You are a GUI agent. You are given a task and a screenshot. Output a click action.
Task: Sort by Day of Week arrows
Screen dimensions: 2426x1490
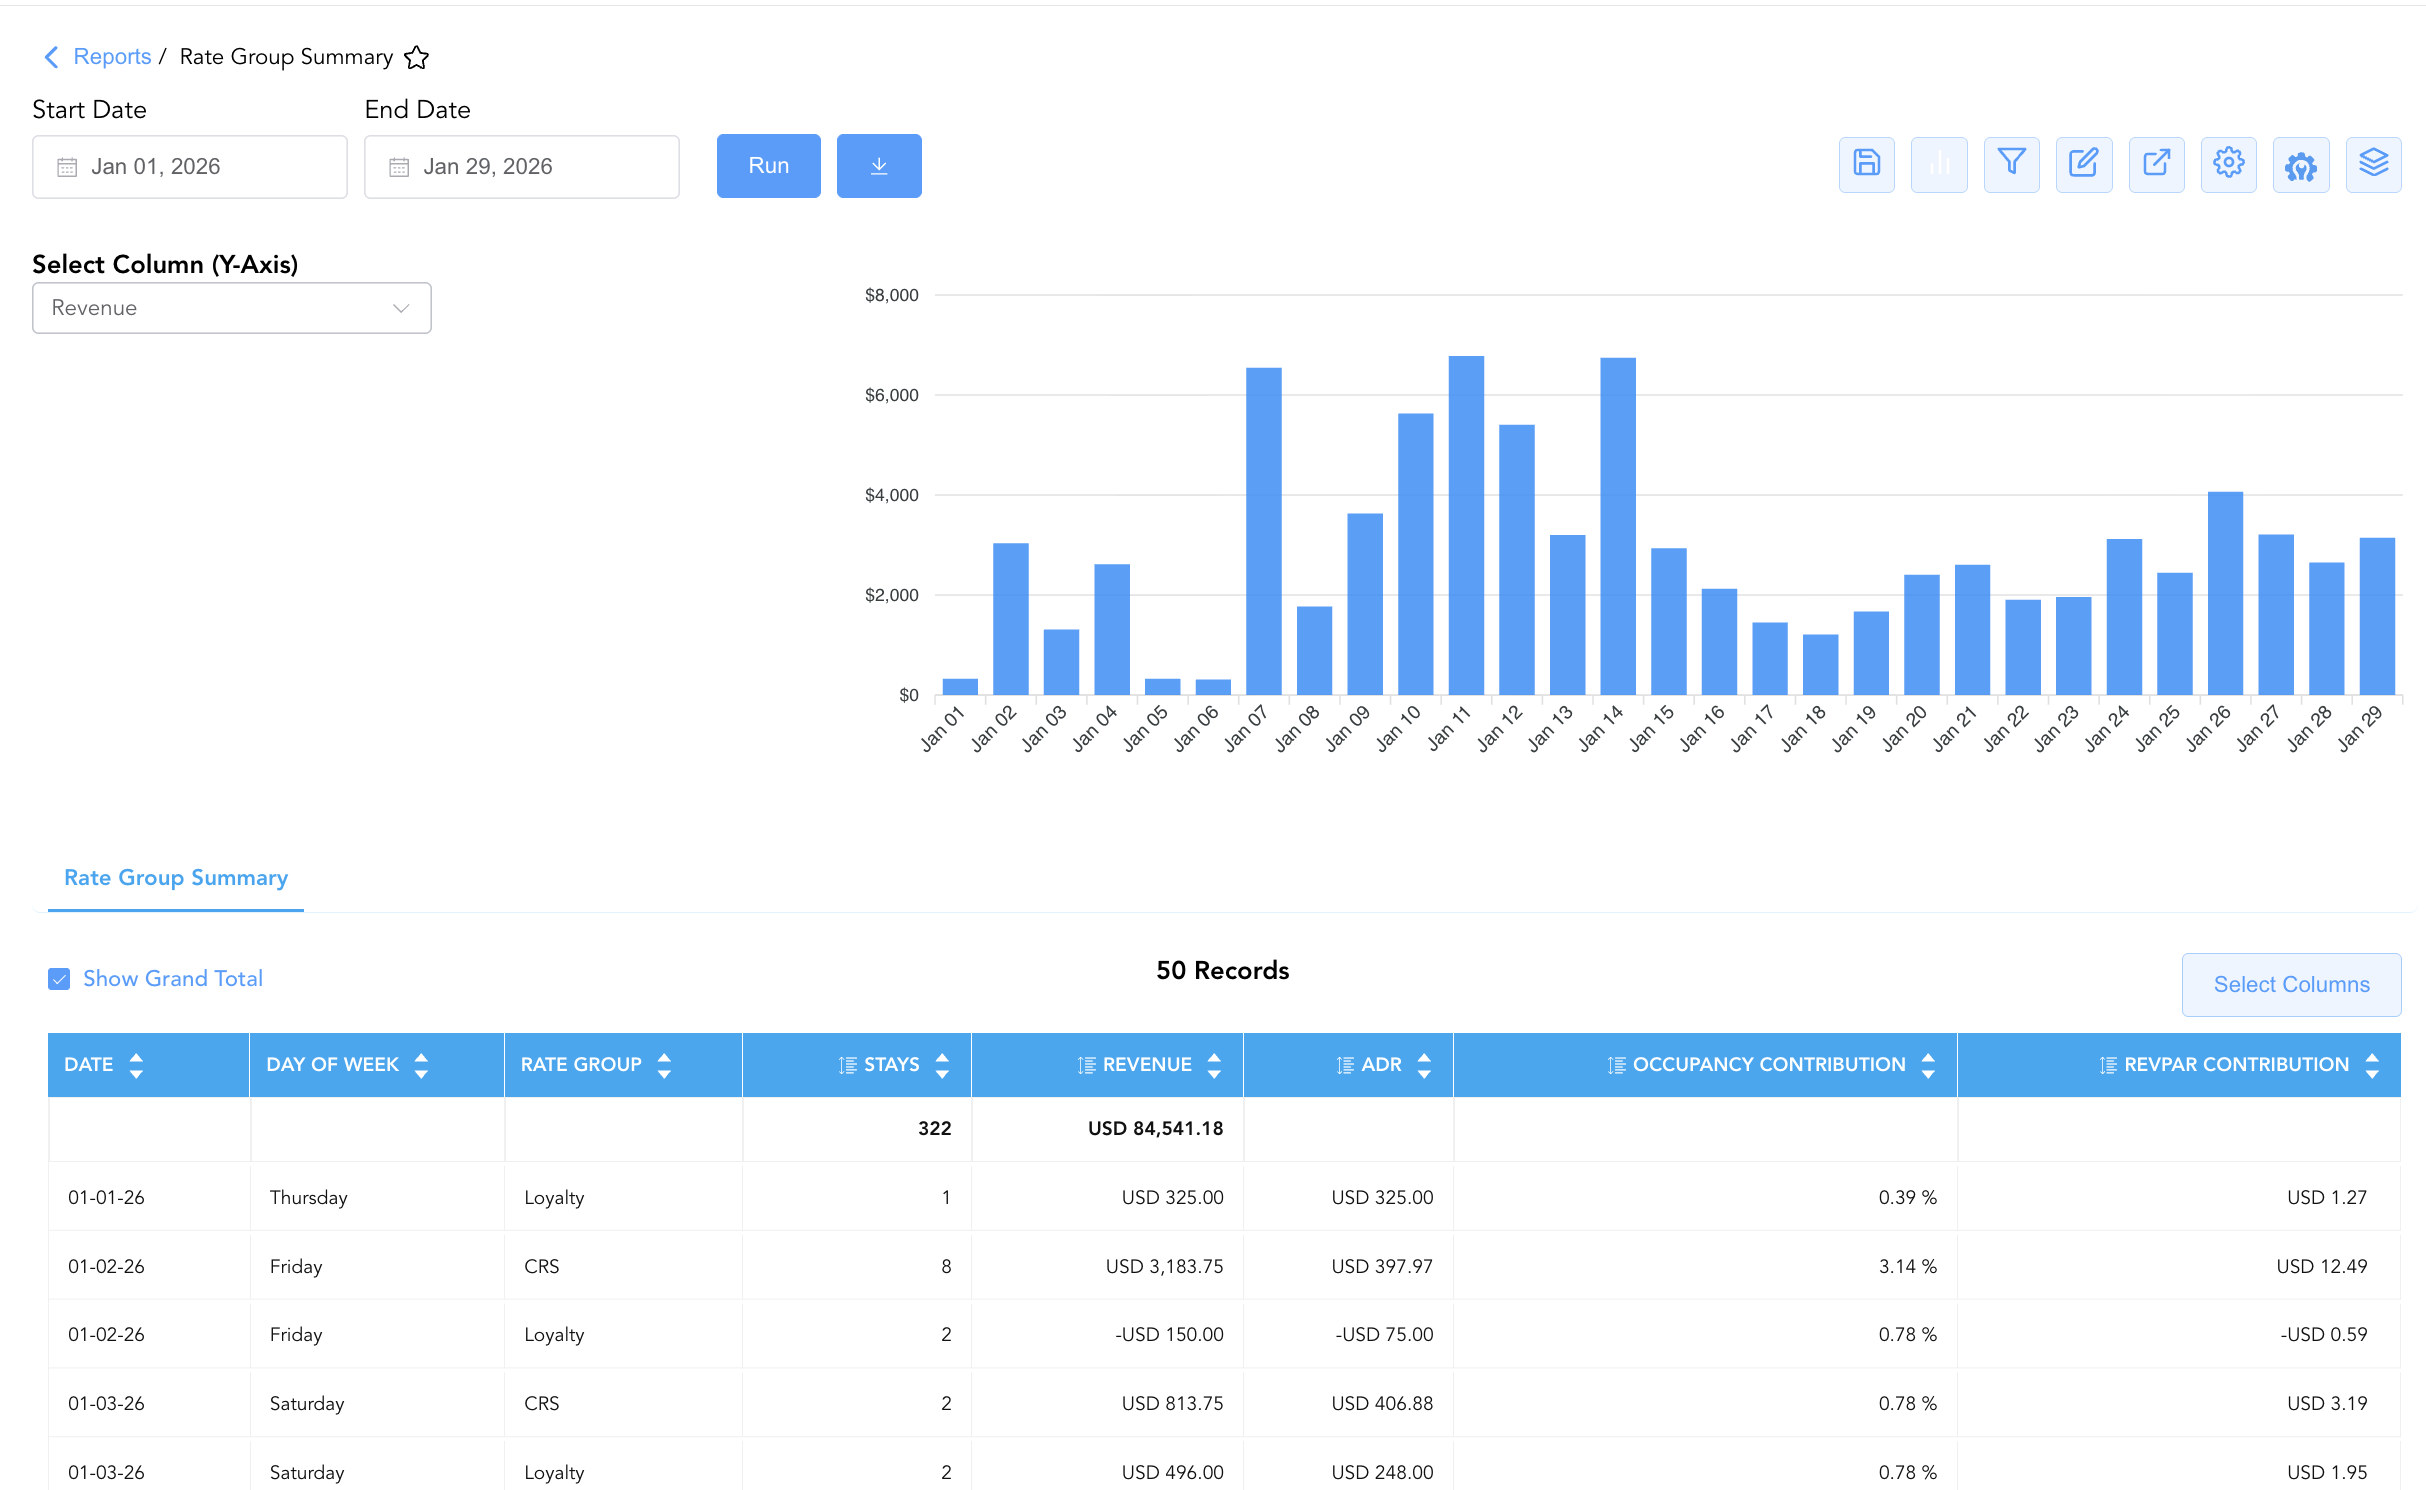[421, 1065]
